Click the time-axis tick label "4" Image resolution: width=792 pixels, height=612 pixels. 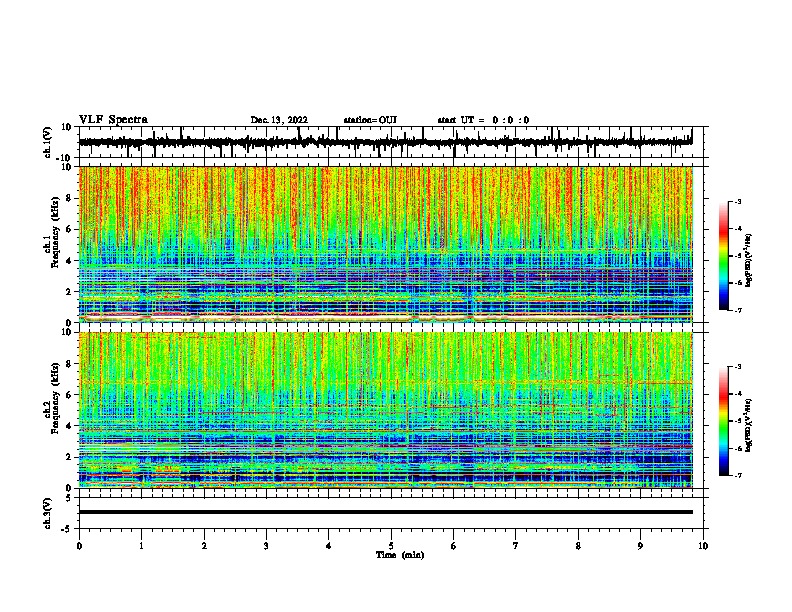pyautogui.click(x=329, y=546)
